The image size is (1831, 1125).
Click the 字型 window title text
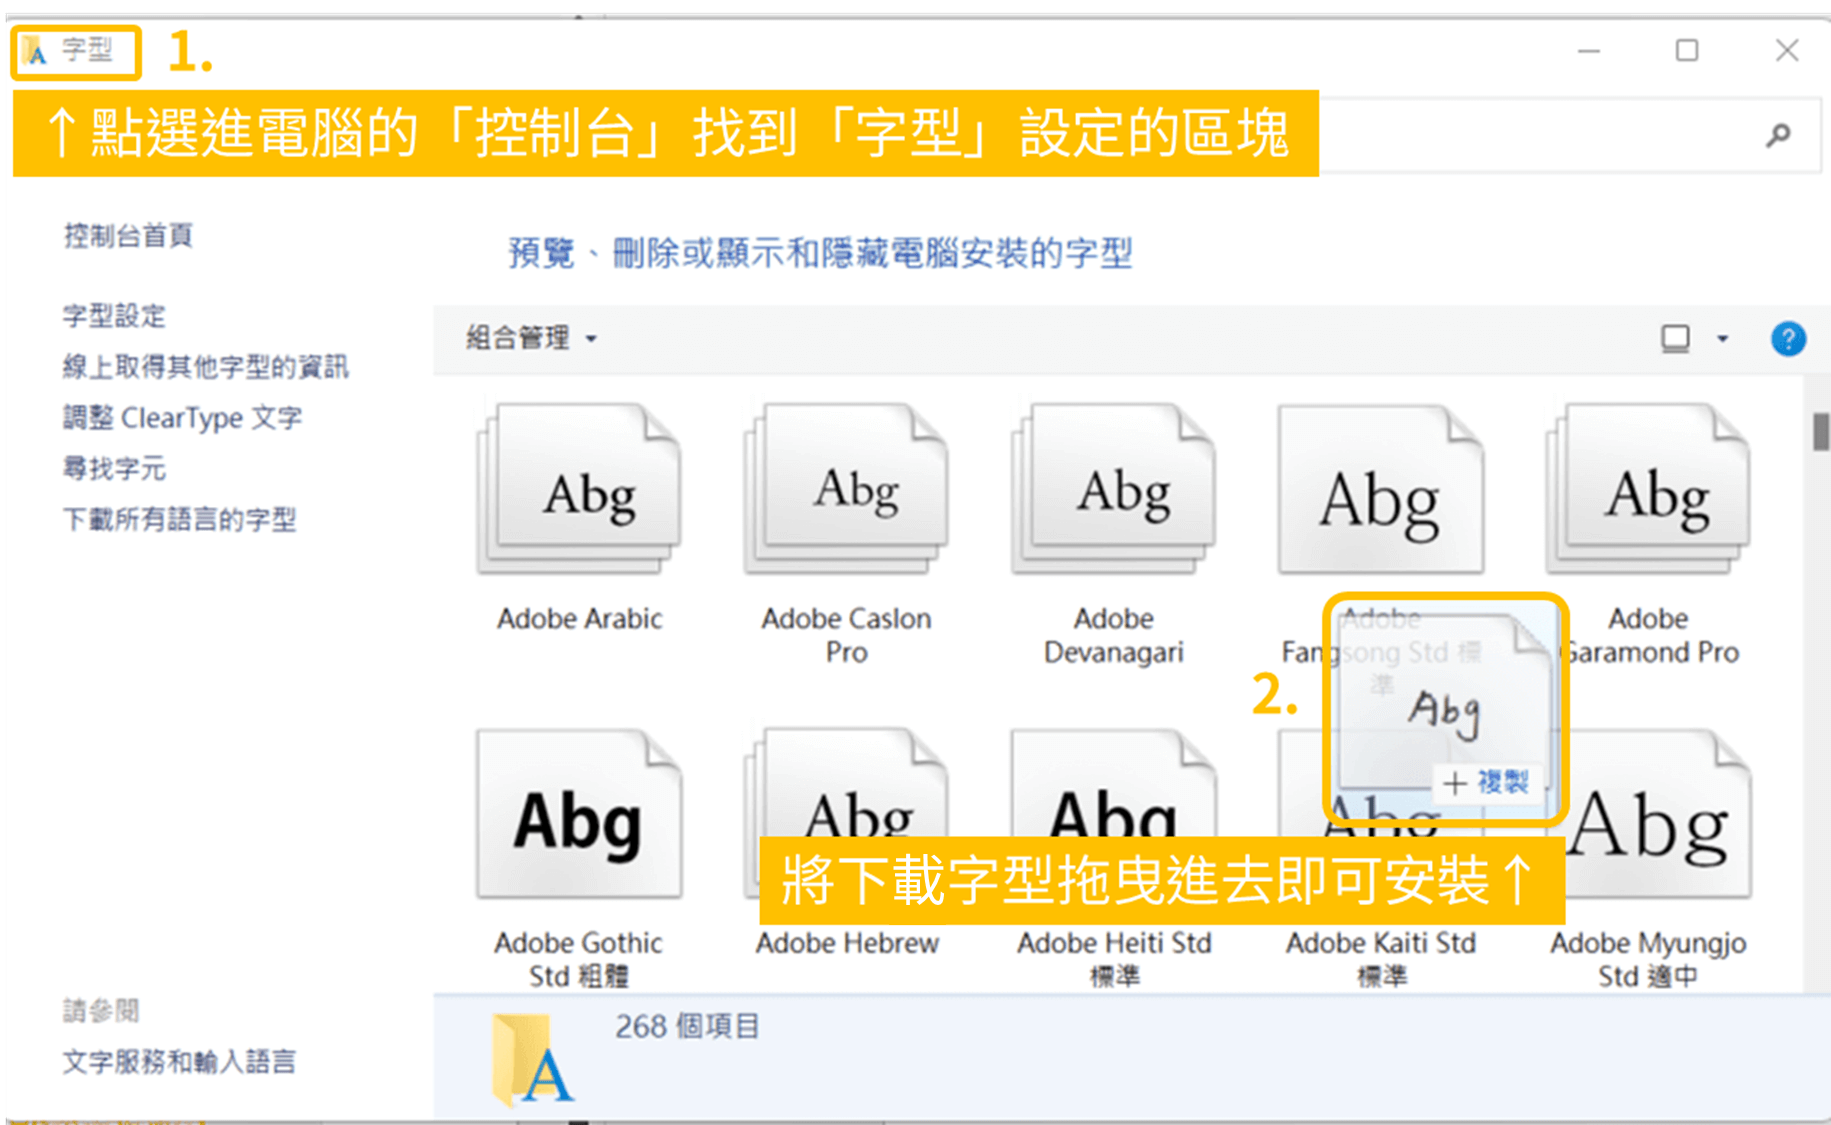click(87, 50)
